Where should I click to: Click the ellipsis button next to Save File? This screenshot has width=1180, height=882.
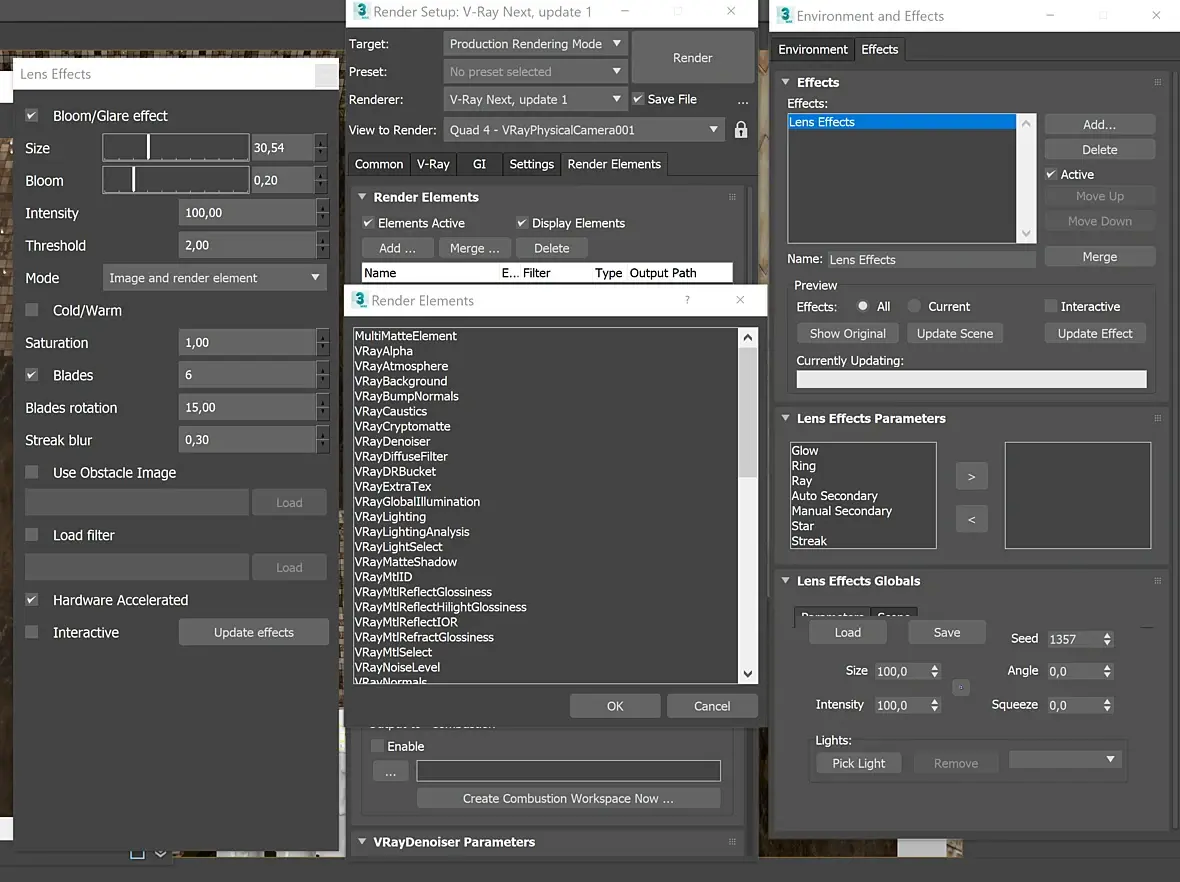742,100
